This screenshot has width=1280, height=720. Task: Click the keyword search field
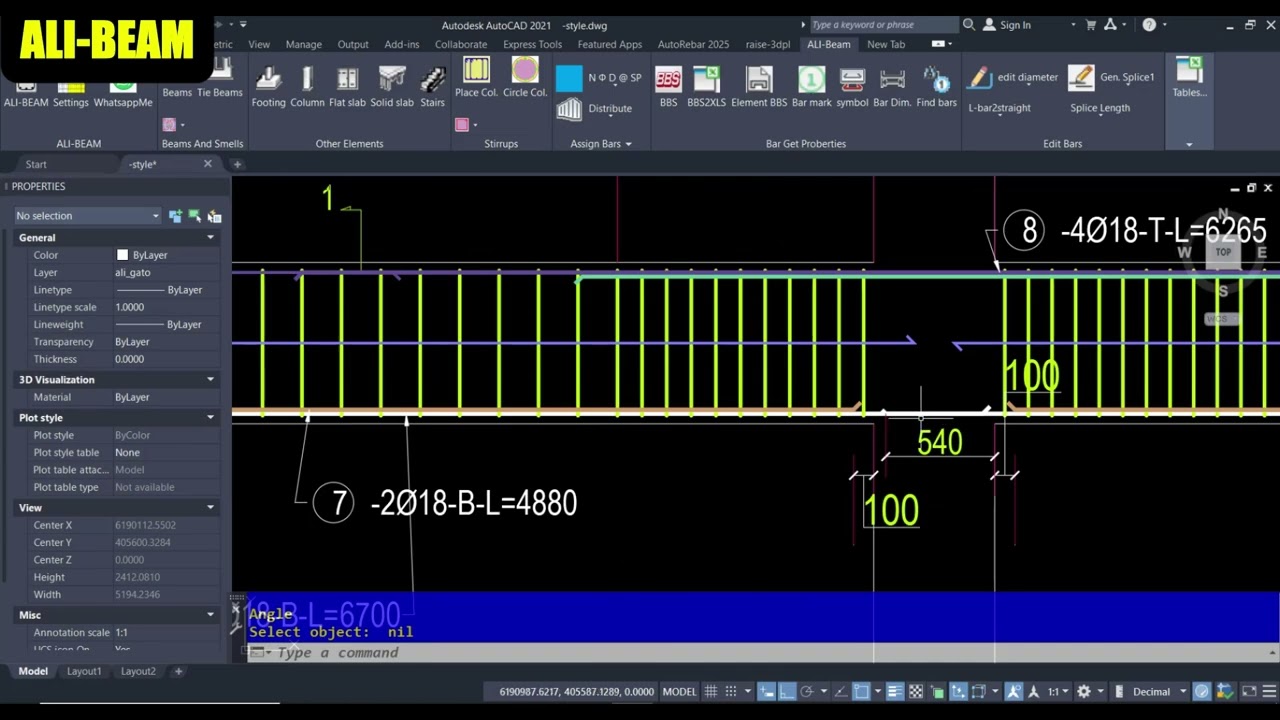(883, 25)
